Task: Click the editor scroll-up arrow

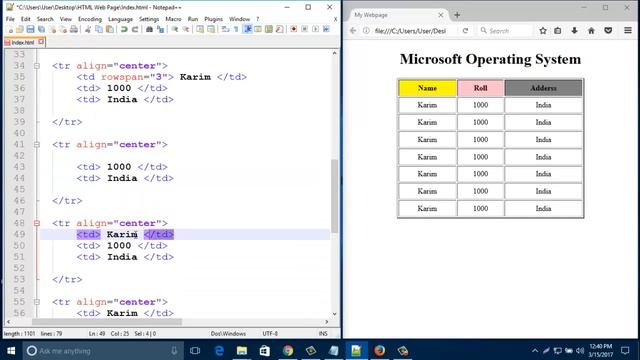Action: click(x=335, y=53)
